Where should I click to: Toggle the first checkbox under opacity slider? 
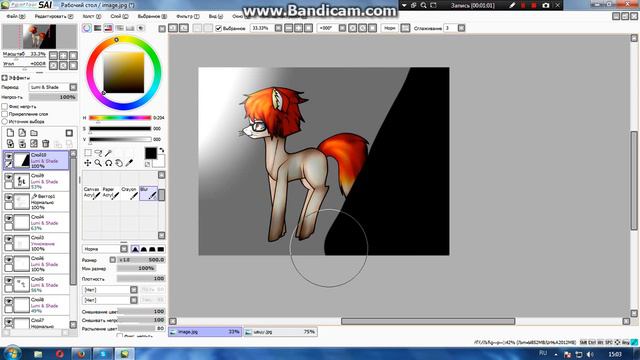pyautogui.click(x=5, y=107)
